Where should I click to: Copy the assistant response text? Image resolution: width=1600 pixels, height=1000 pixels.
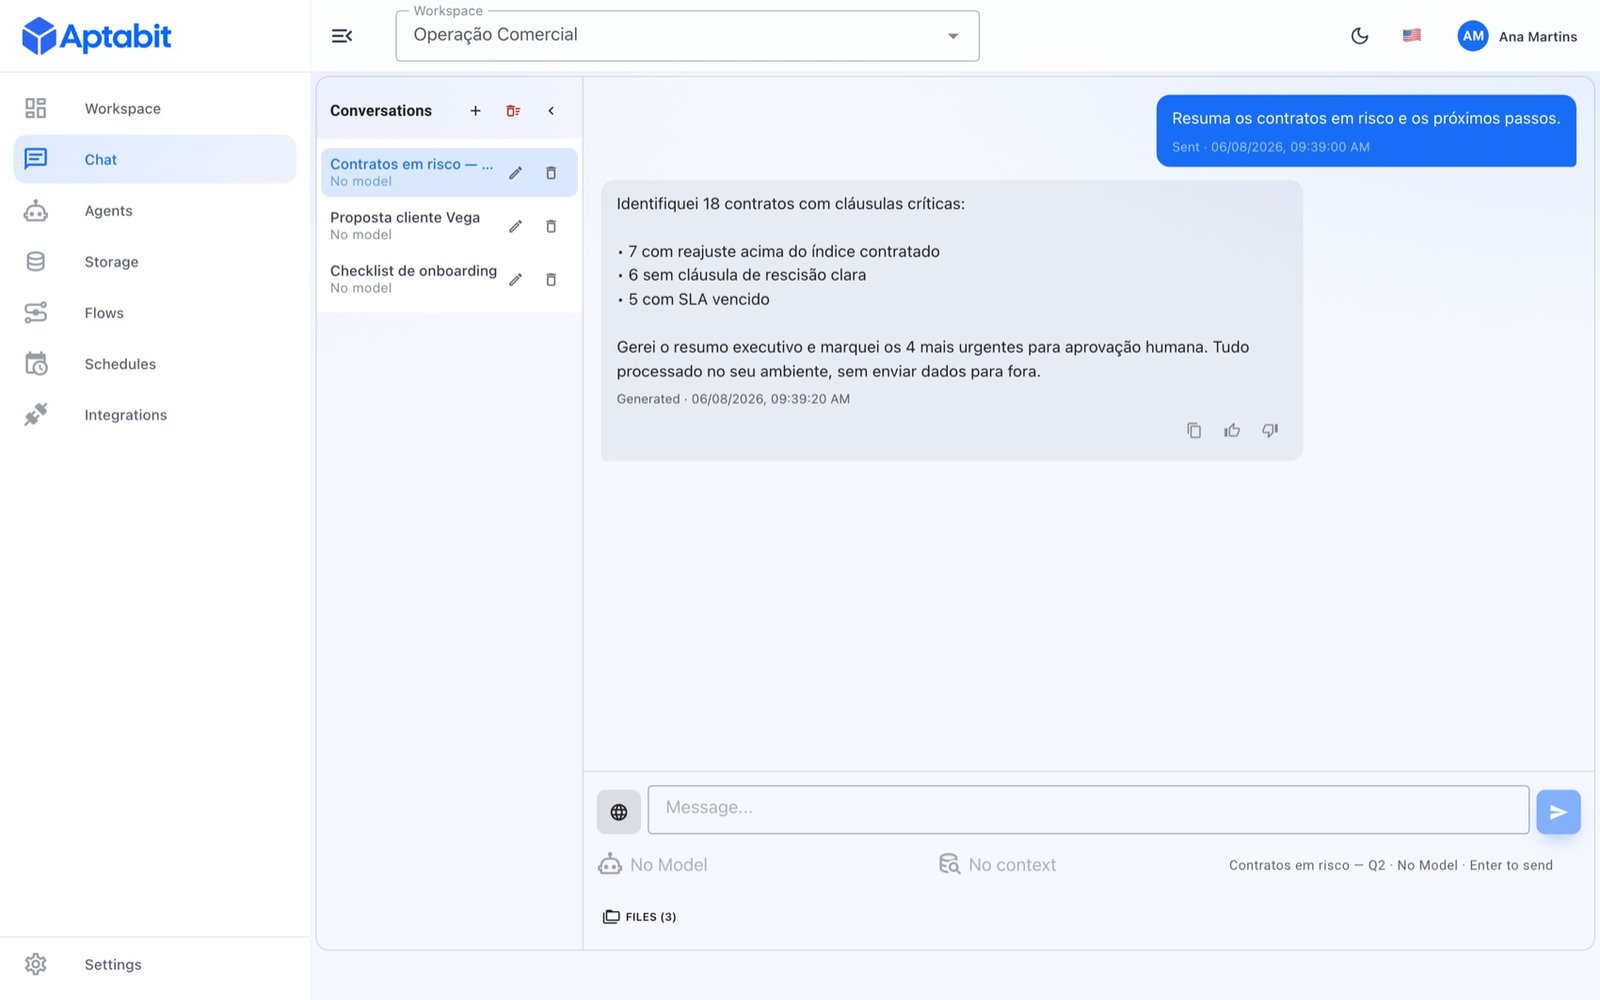tap(1194, 430)
